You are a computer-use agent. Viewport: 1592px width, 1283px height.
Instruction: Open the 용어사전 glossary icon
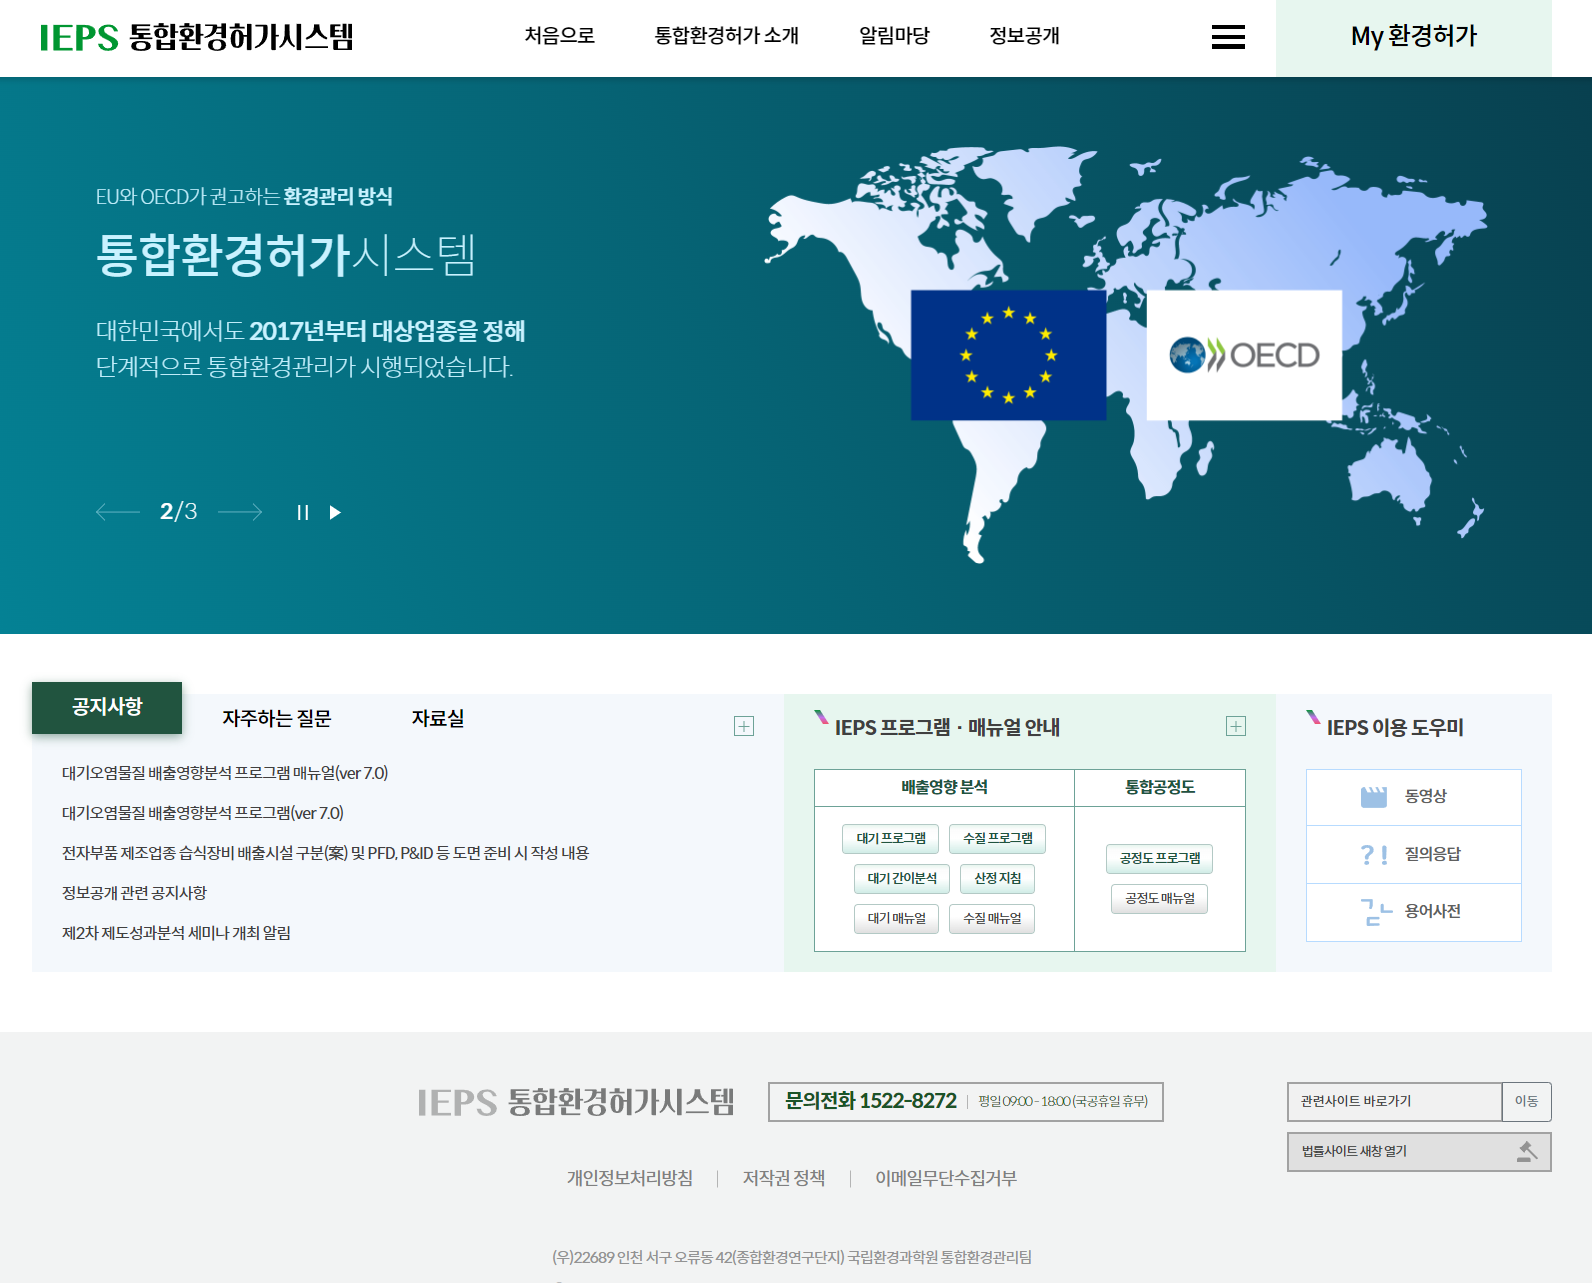pyautogui.click(x=1376, y=912)
